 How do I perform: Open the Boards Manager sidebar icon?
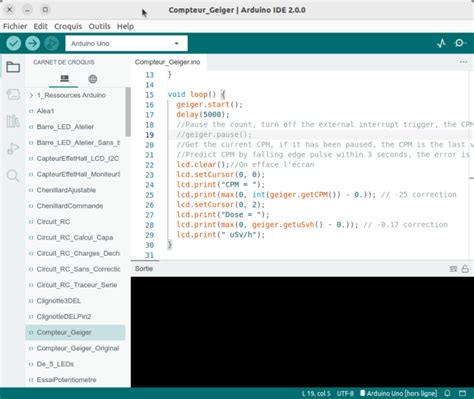point(13,94)
